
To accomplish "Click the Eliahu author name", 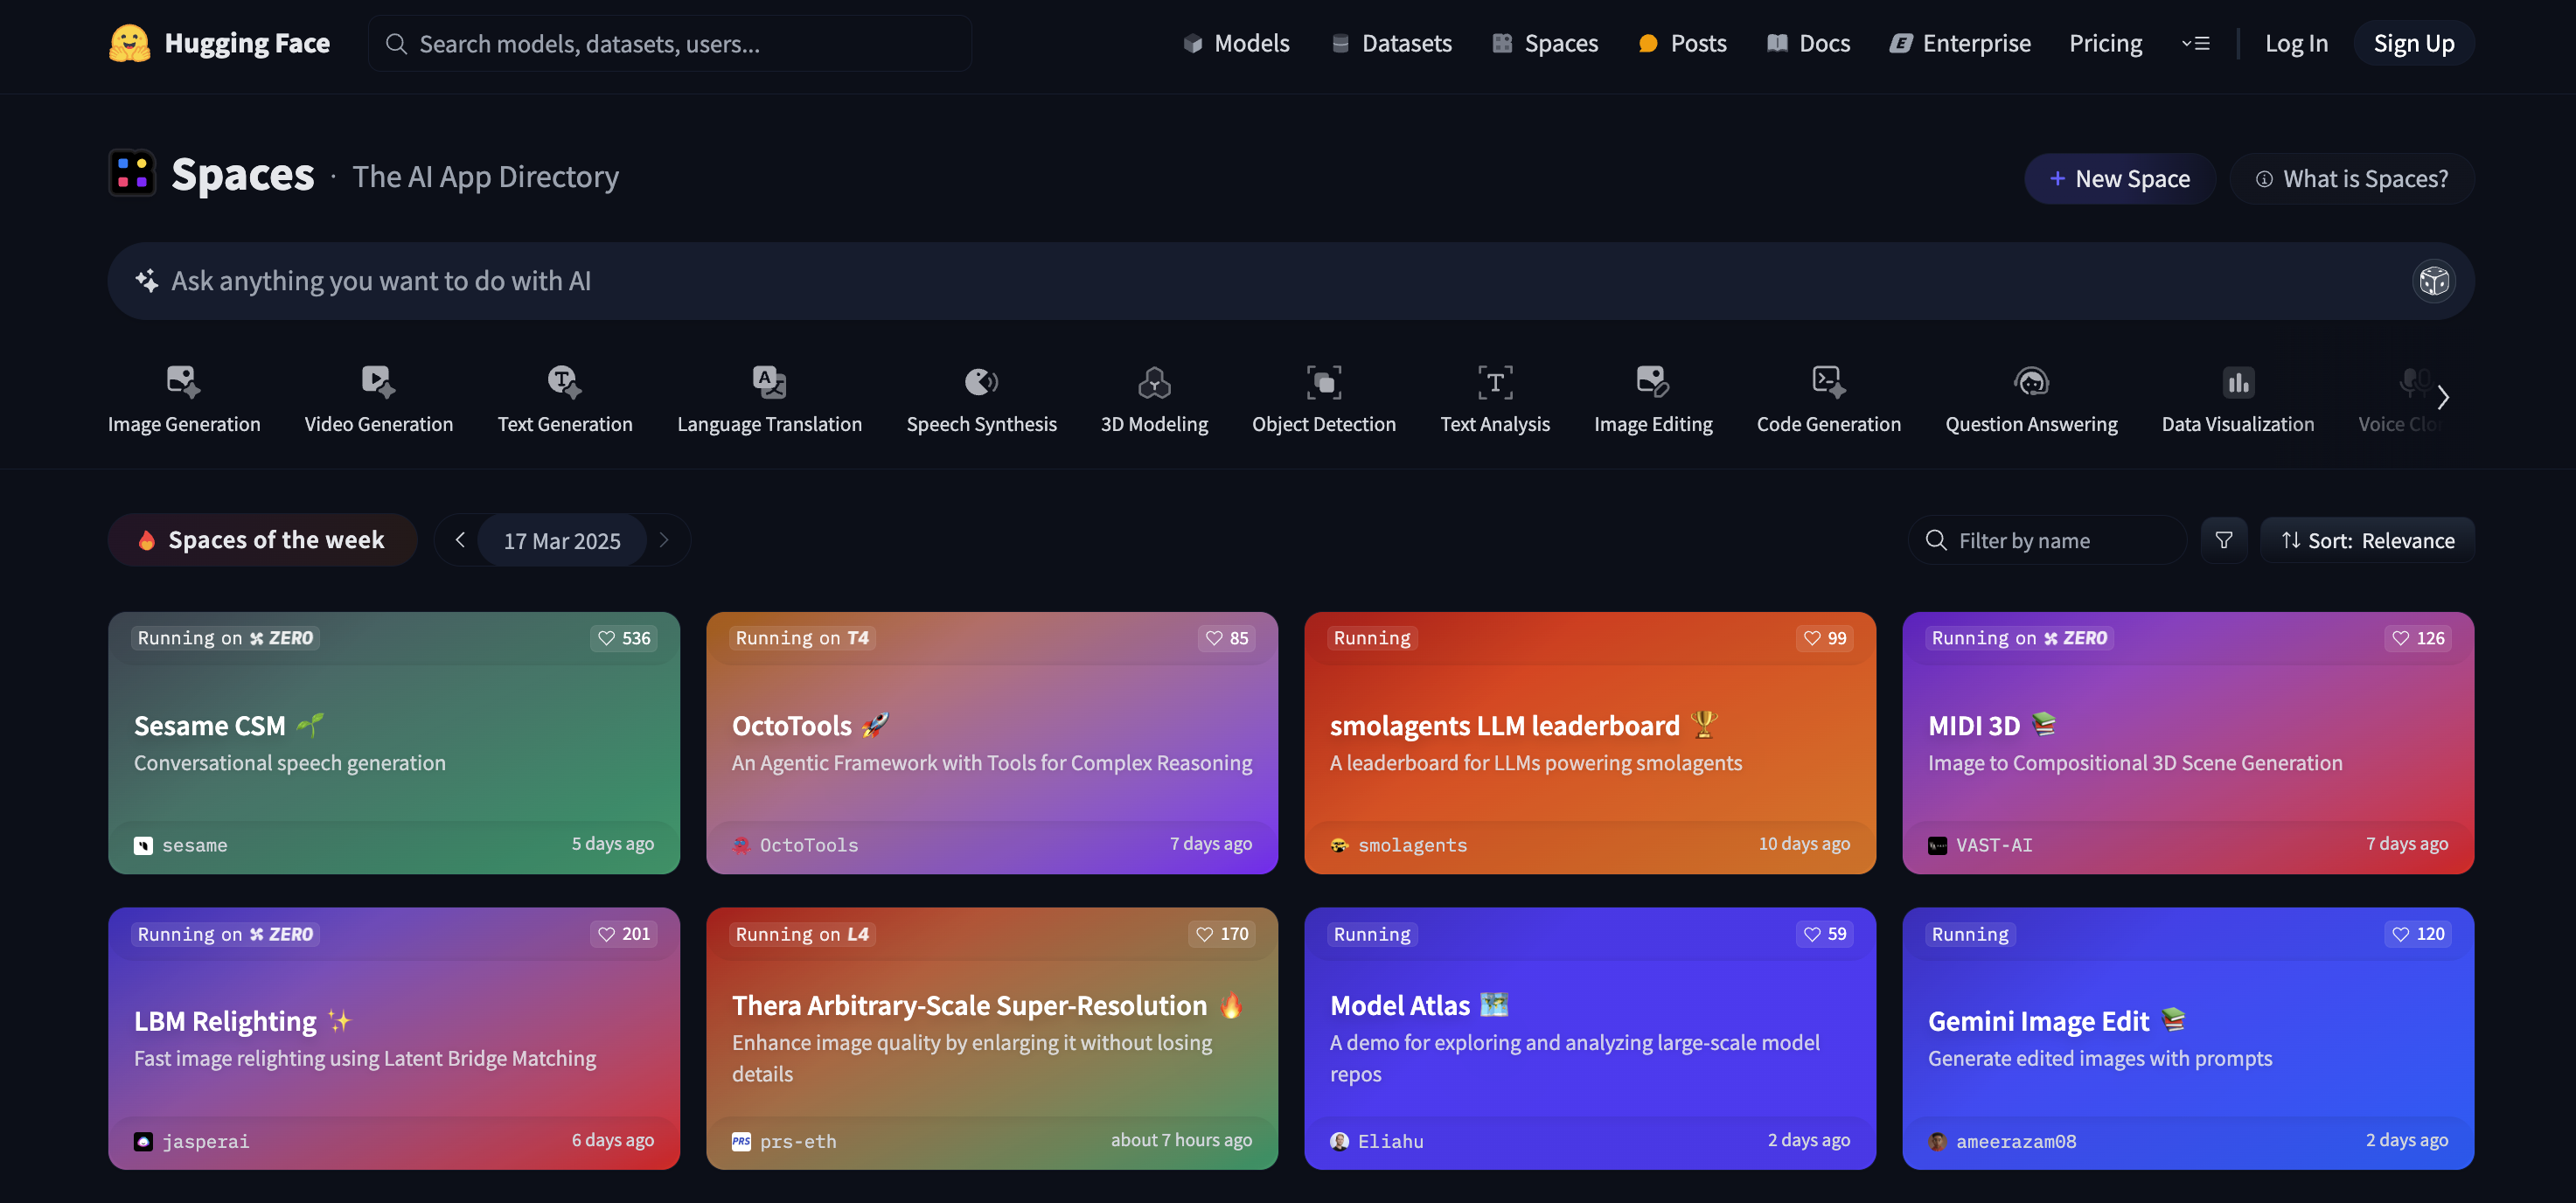I will click(x=1390, y=1141).
